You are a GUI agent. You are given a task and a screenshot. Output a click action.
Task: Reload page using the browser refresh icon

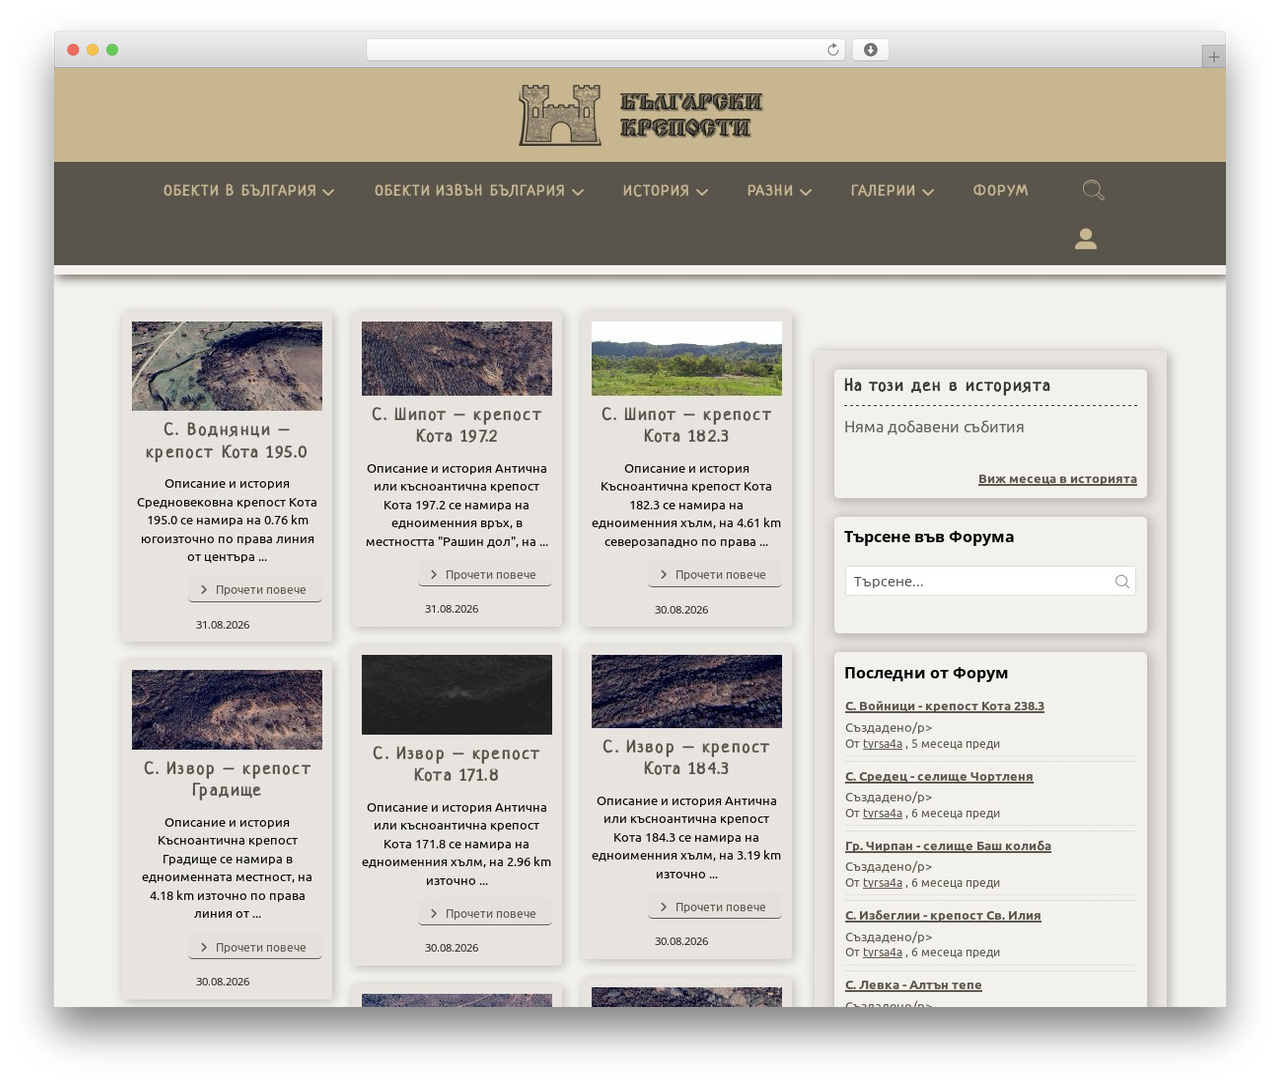(833, 50)
